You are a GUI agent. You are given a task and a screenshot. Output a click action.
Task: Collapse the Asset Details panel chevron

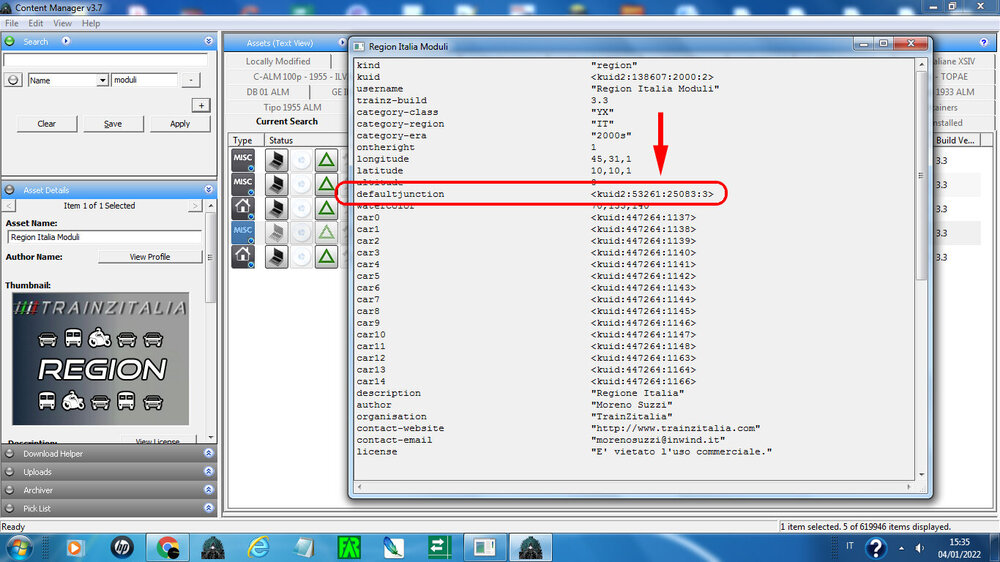click(209, 189)
